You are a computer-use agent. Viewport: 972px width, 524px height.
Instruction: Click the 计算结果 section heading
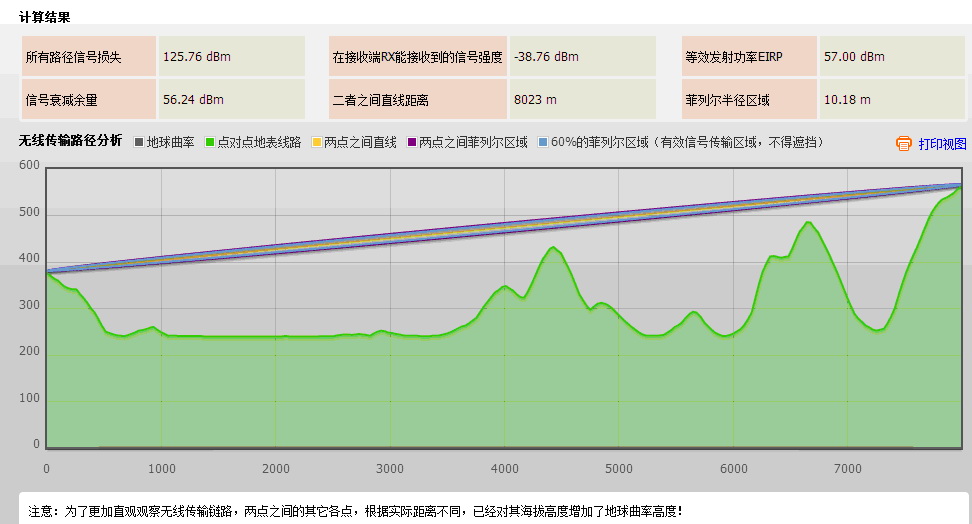coord(45,17)
